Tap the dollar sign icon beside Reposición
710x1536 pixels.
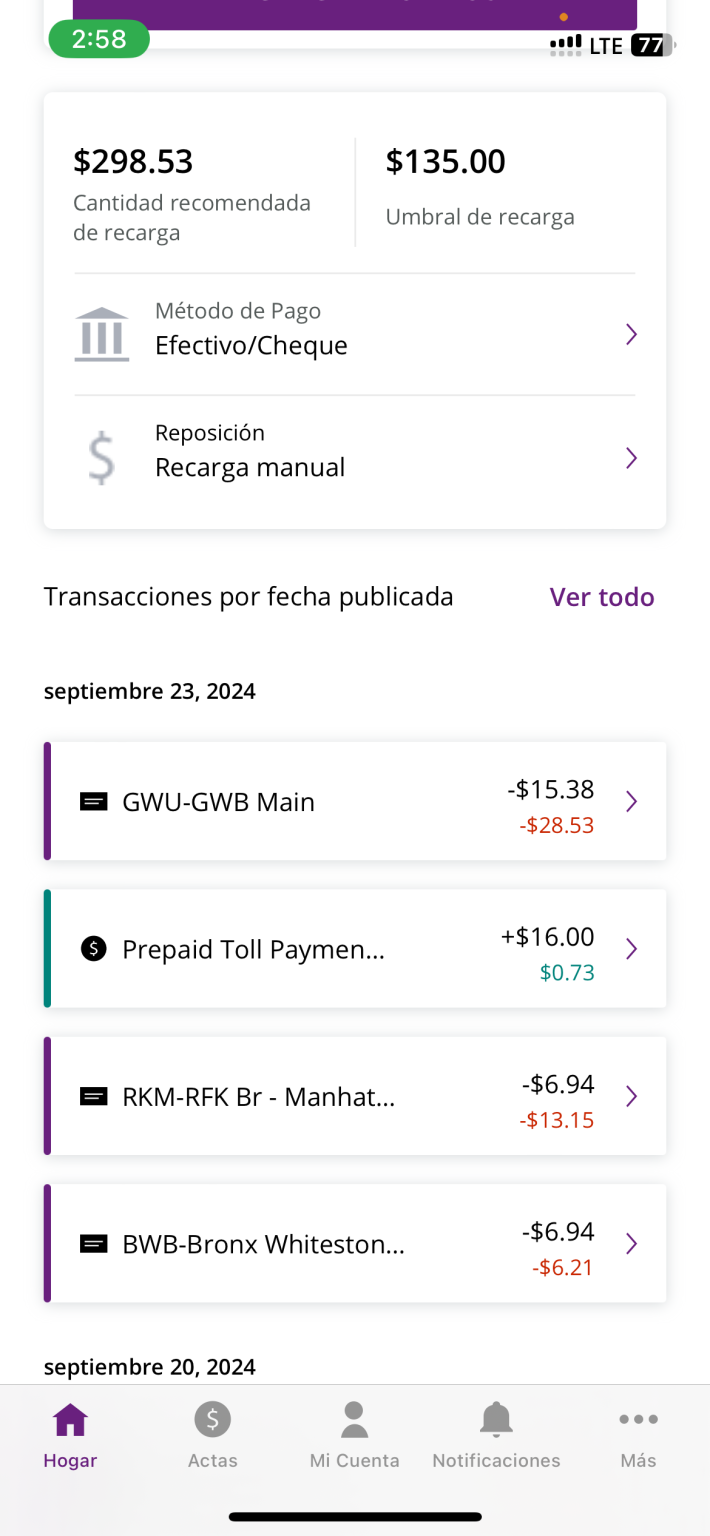click(x=101, y=458)
